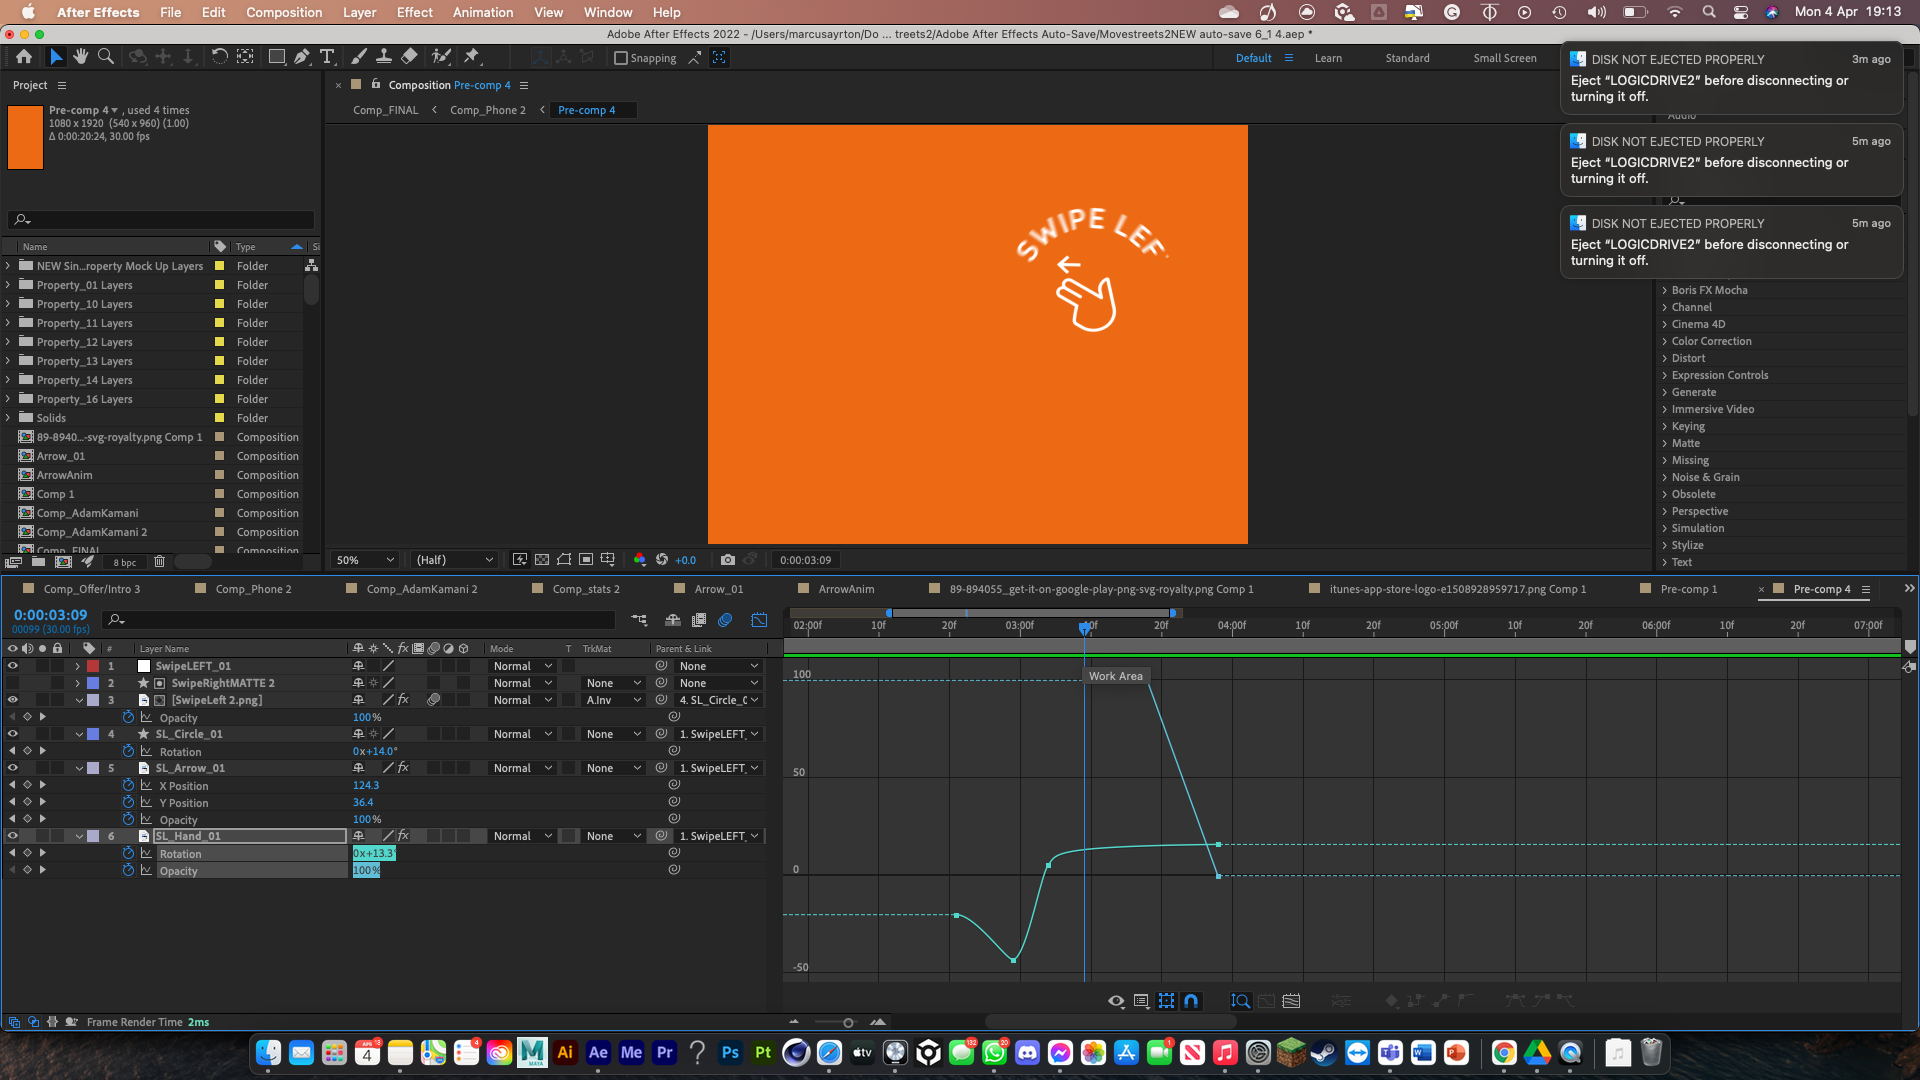The height and width of the screenshot is (1080, 1920).
Task: Click the +0.0 exposure value
Action: coord(685,560)
